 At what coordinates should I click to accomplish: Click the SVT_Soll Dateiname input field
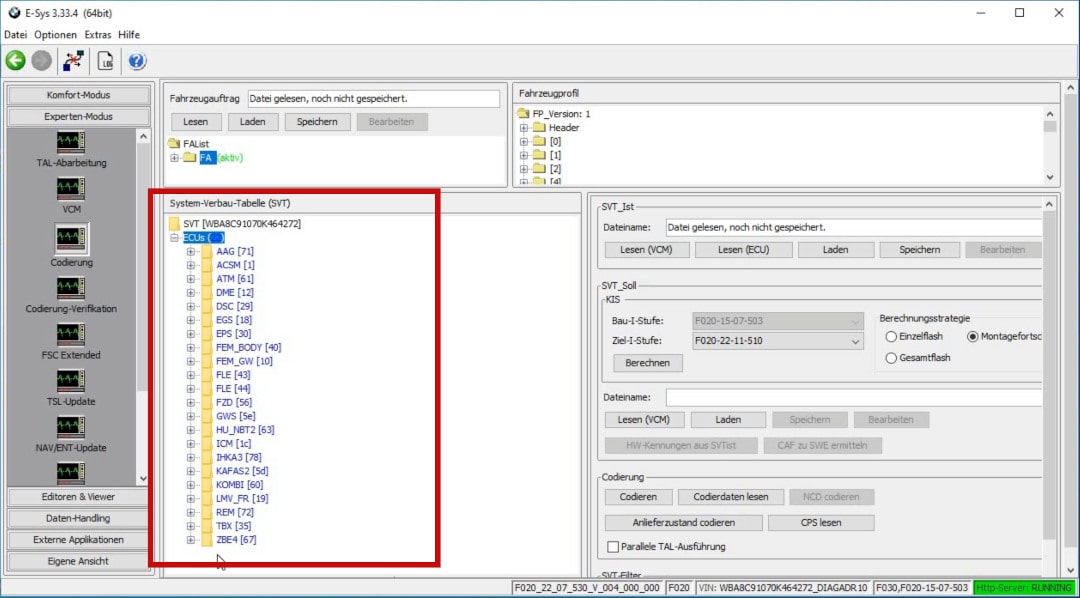point(853,398)
